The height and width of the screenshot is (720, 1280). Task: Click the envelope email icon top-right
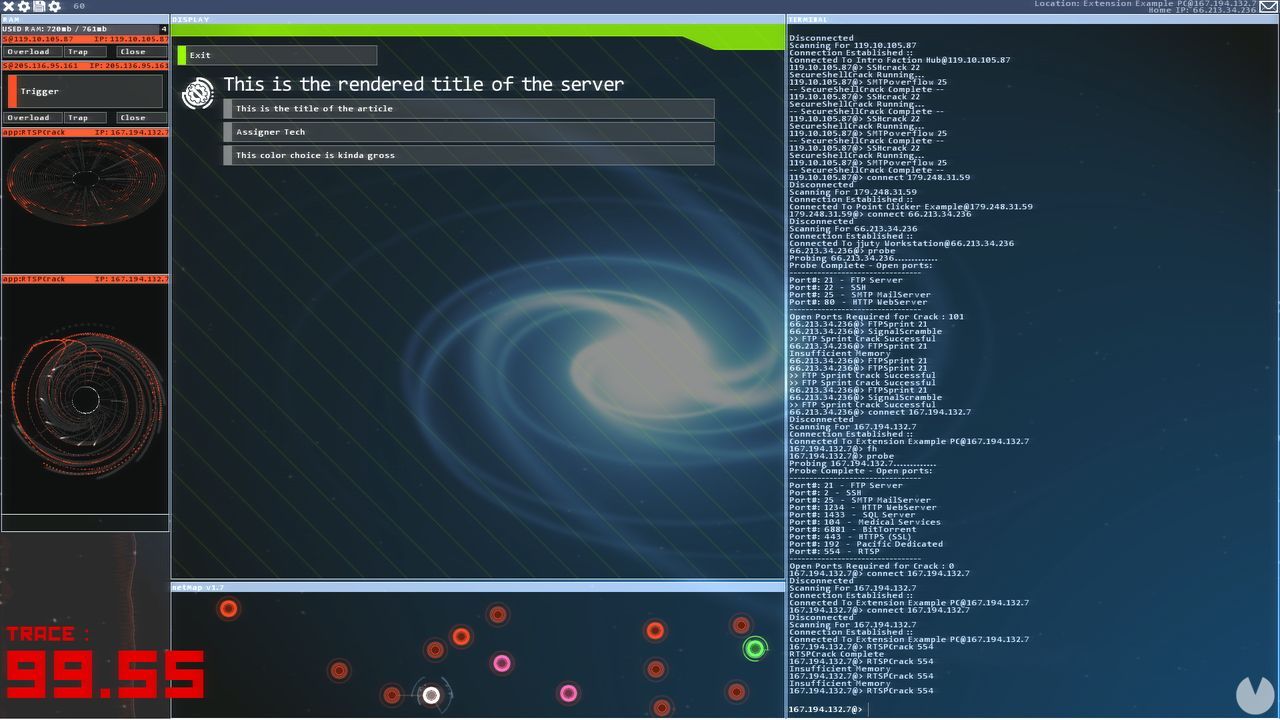pos(1268,7)
